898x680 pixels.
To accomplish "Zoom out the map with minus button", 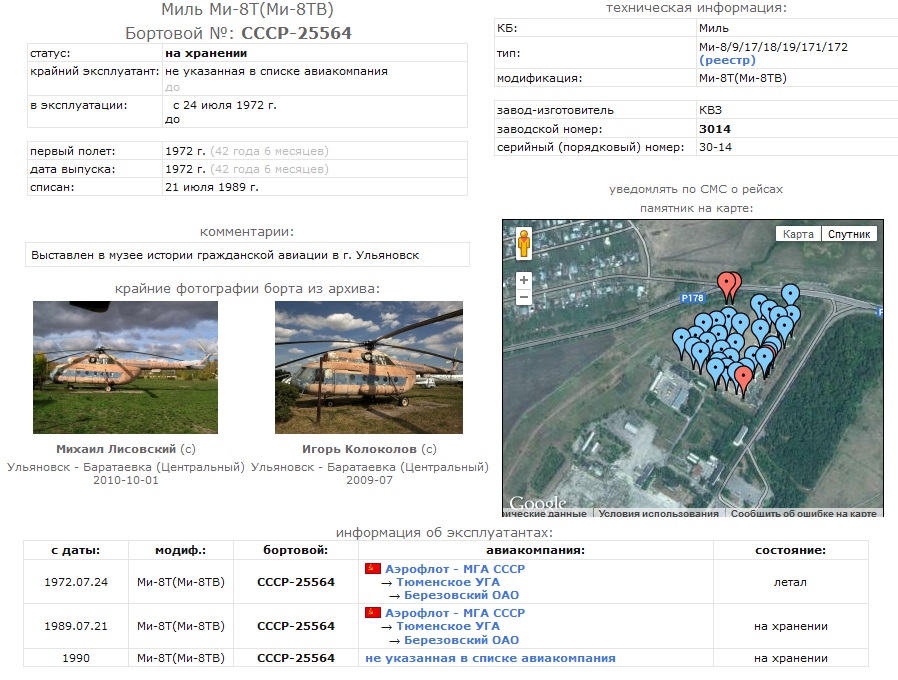I will coord(524,297).
